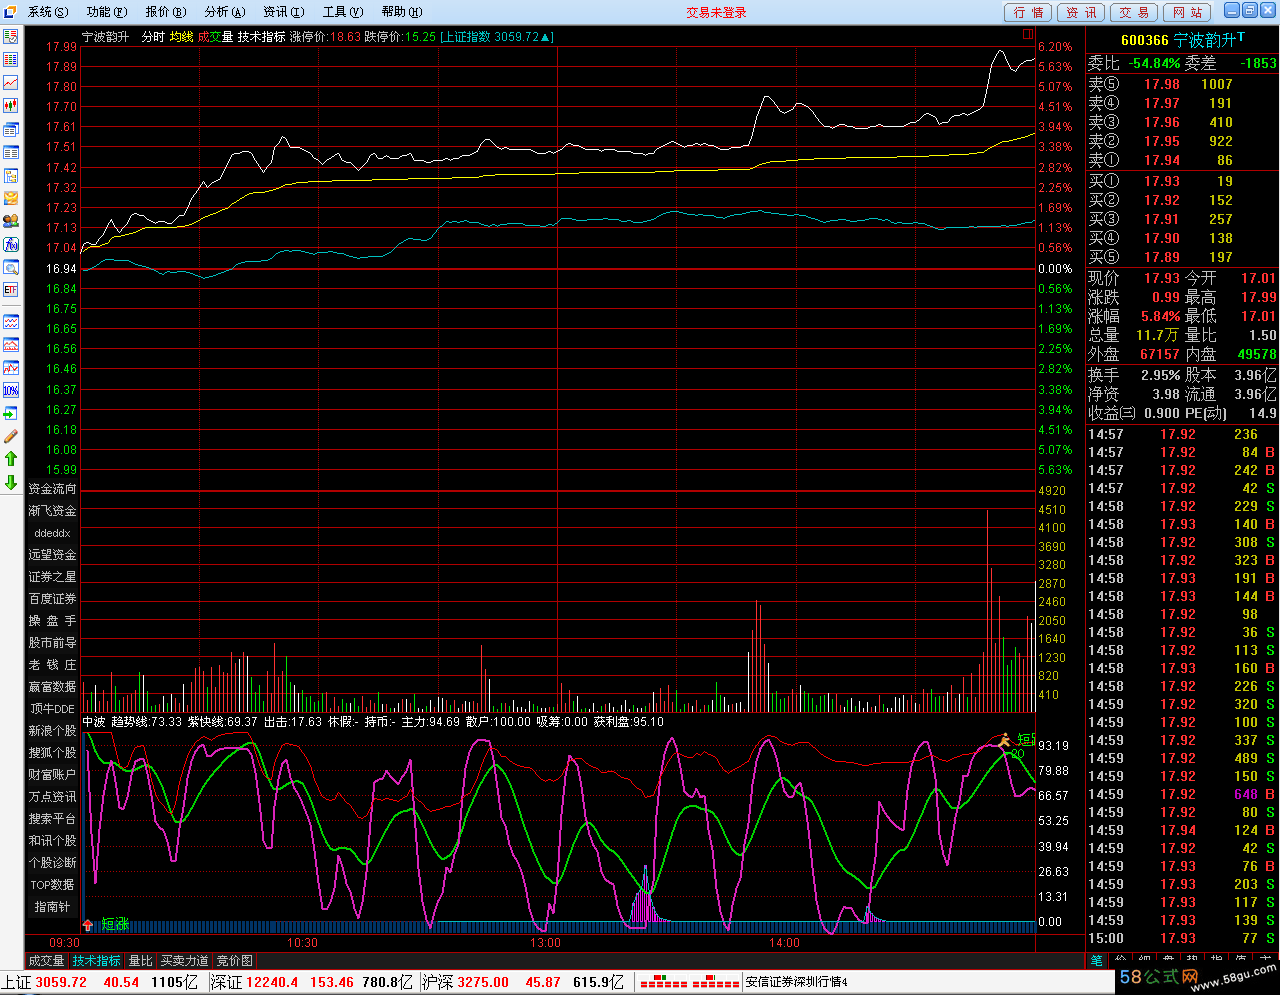The height and width of the screenshot is (995, 1280).
Task: Open the envelope message icon
Action: click(x=11, y=198)
